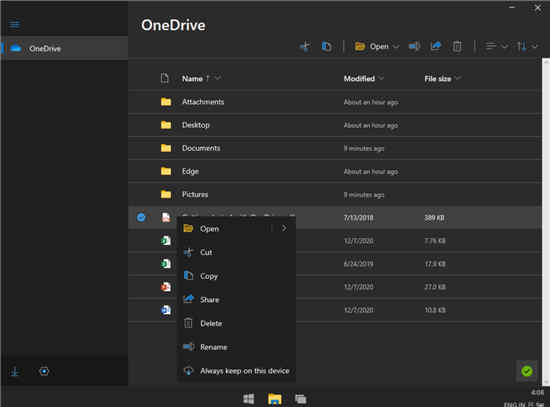Viewport: 550px width, 407px height.
Task: Click the Copy toolbar icon
Action: pyautogui.click(x=326, y=46)
